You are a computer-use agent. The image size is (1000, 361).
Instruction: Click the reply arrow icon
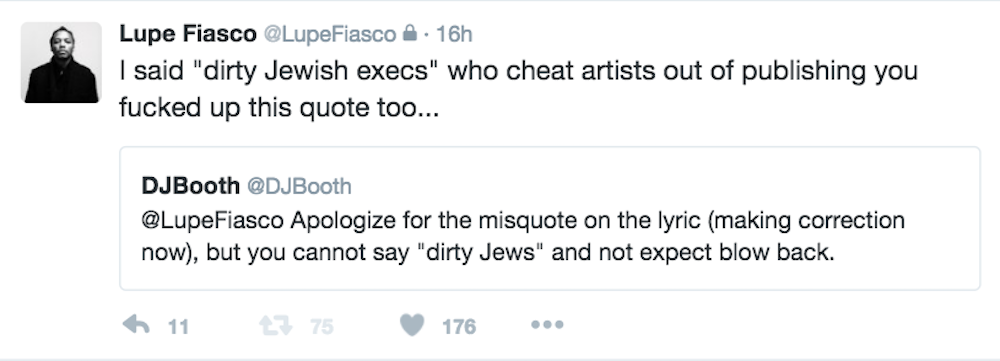[136, 326]
